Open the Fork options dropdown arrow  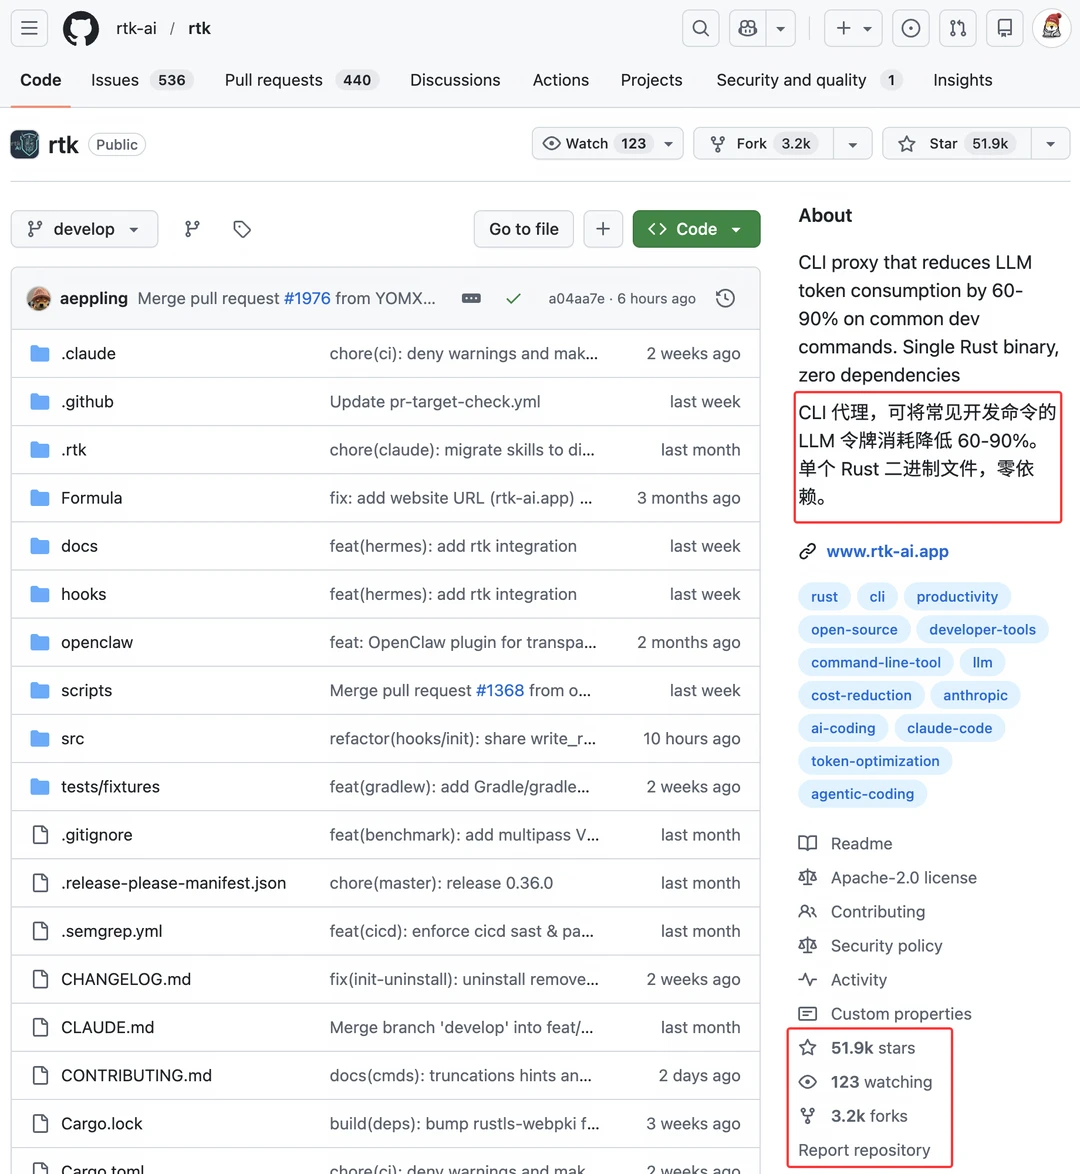tap(852, 144)
